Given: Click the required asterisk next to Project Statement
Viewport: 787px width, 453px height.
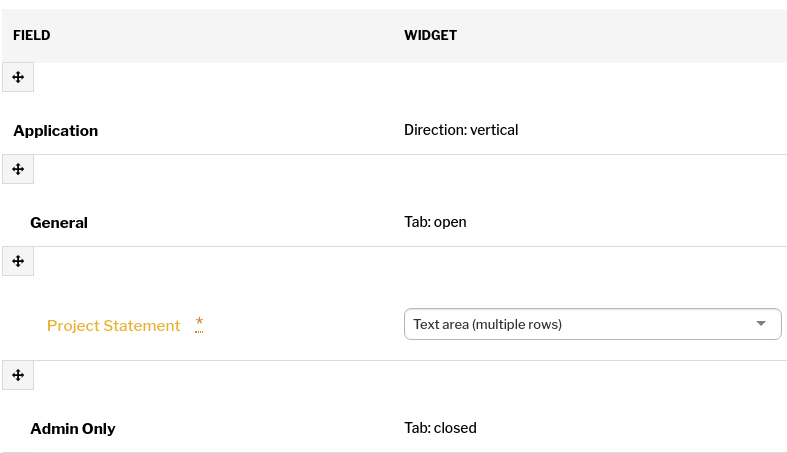Looking at the screenshot, I should click(x=199, y=325).
